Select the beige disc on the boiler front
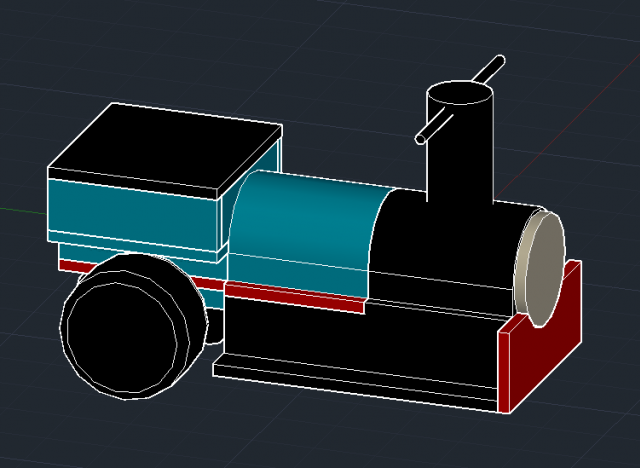Image resolution: width=640 pixels, height=468 pixels. (x=541, y=269)
